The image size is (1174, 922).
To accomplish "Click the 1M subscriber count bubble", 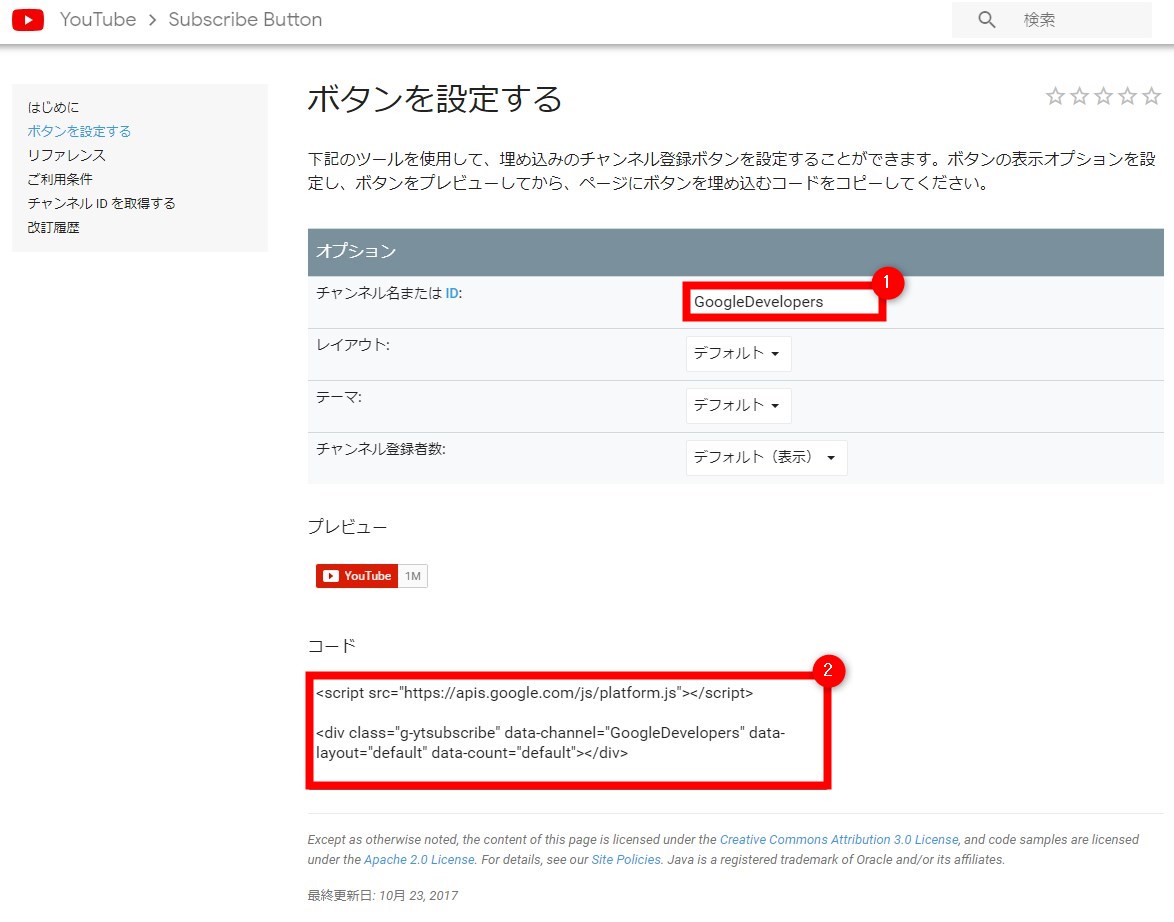I will (x=413, y=576).
